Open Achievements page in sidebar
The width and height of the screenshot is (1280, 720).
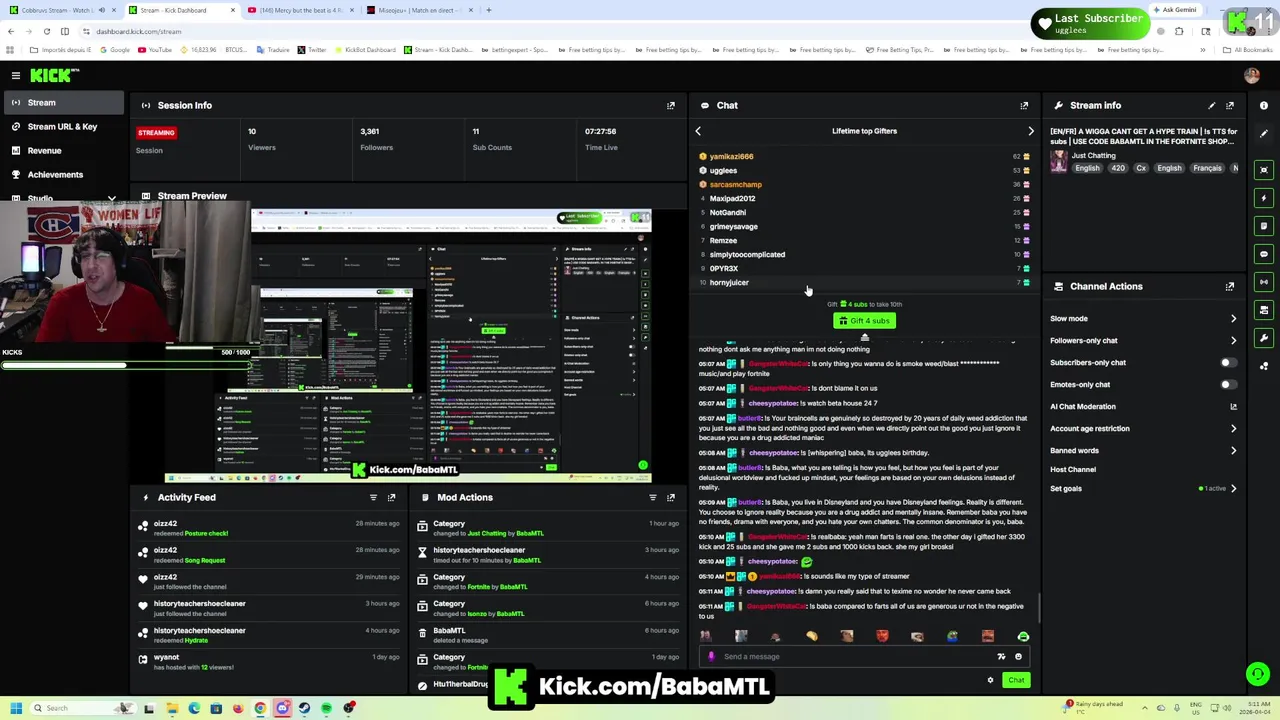tap(62, 175)
